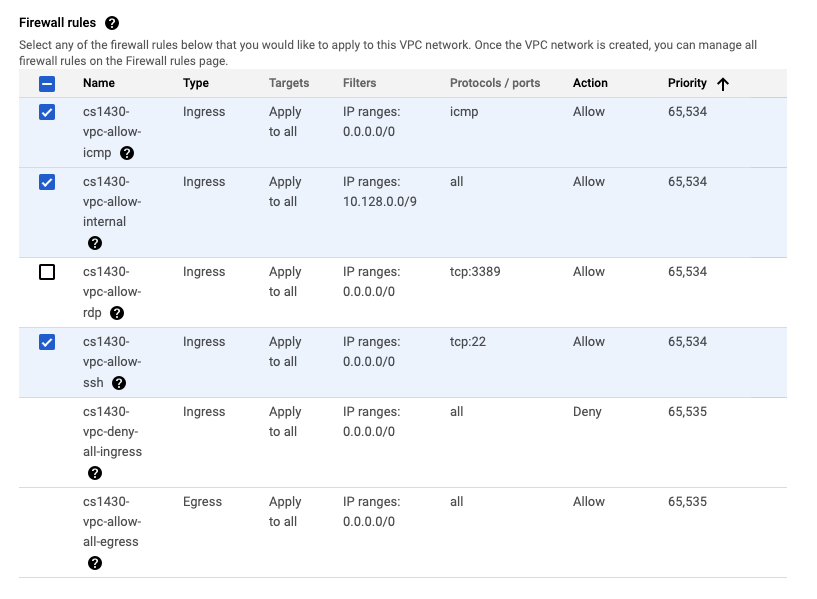817x599 pixels.
Task: Click the help icon under cs1430-vpc-allow-rdp
Action: [117, 313]
